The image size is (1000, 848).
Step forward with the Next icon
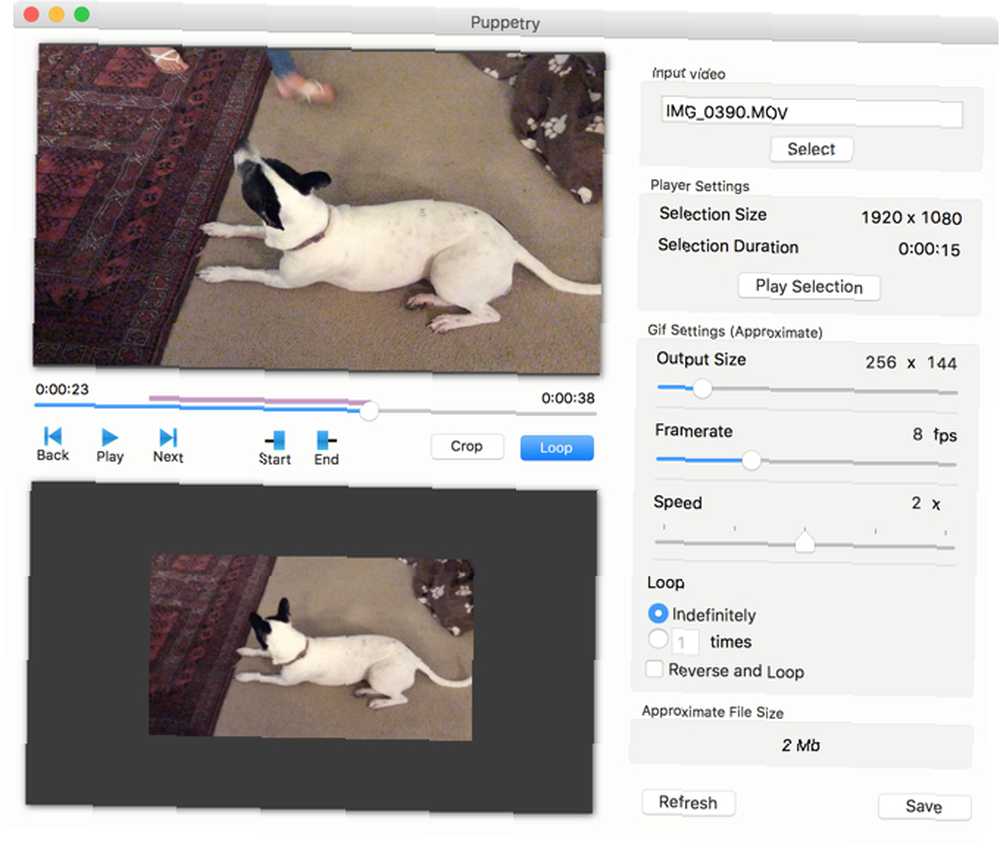coord(168,437)
